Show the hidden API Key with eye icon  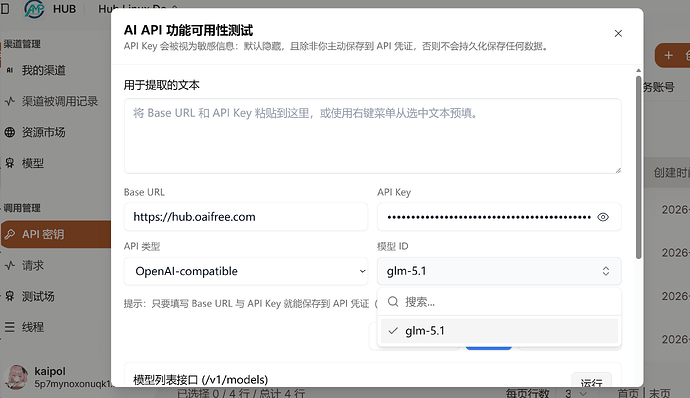pyautogui.click(x=603, y=217)
